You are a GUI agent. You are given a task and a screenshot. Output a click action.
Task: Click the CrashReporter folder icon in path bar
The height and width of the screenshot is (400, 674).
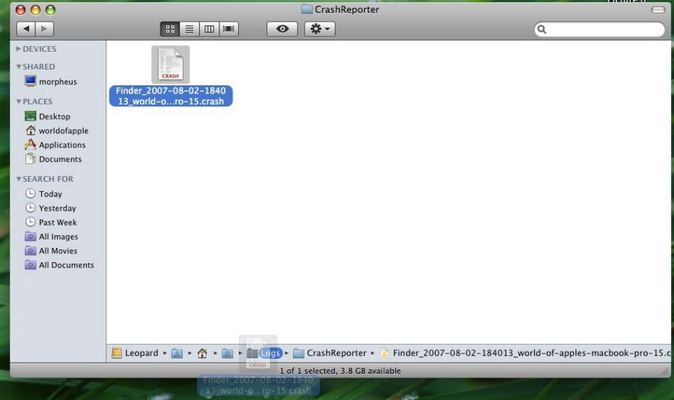point(298,353)
